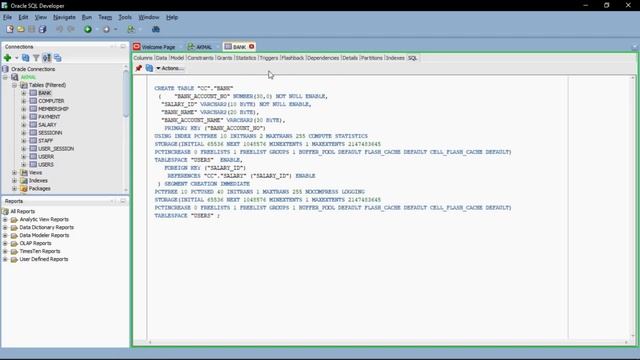This screenshot has width=640, height=360.
Task: Select the SALARY table in the tree
Action: 47,125
